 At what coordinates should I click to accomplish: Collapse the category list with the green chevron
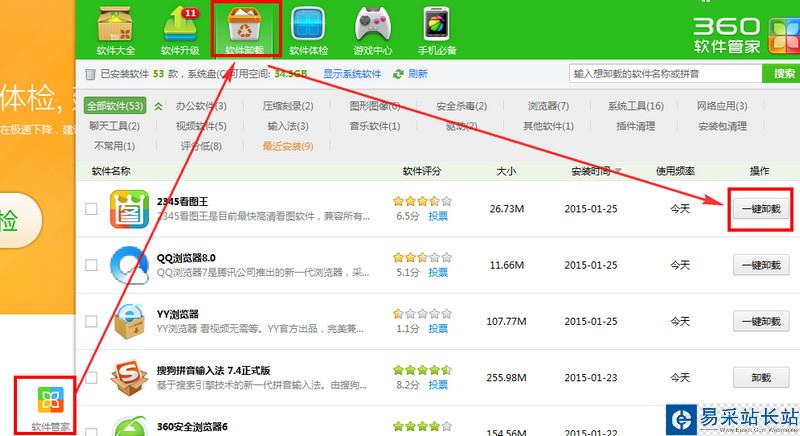tap(159, 106)
